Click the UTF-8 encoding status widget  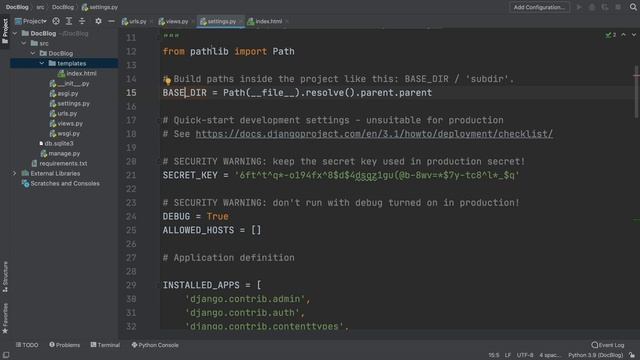click(525, 355)
